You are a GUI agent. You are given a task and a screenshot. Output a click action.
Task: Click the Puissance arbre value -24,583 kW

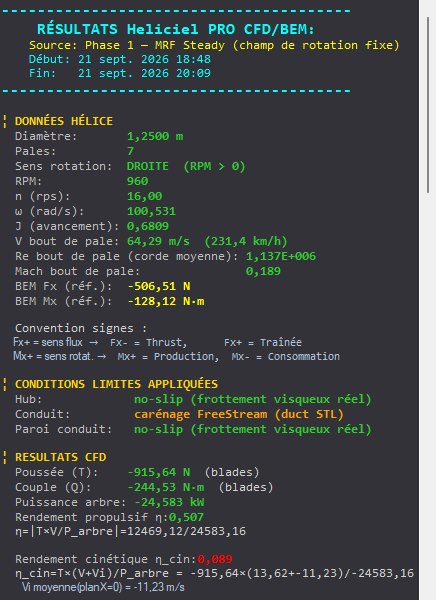pyautogui.click(x=170, y=502)
